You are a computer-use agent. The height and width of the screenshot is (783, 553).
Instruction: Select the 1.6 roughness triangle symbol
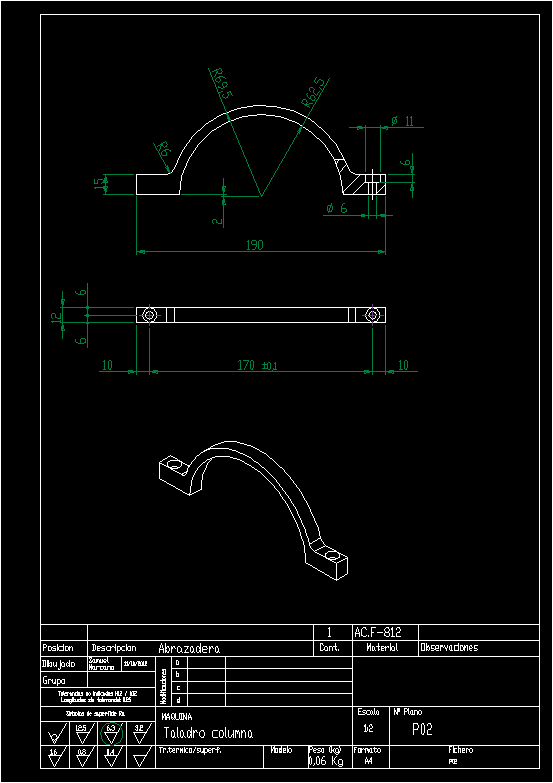click(x=54, y=757)
